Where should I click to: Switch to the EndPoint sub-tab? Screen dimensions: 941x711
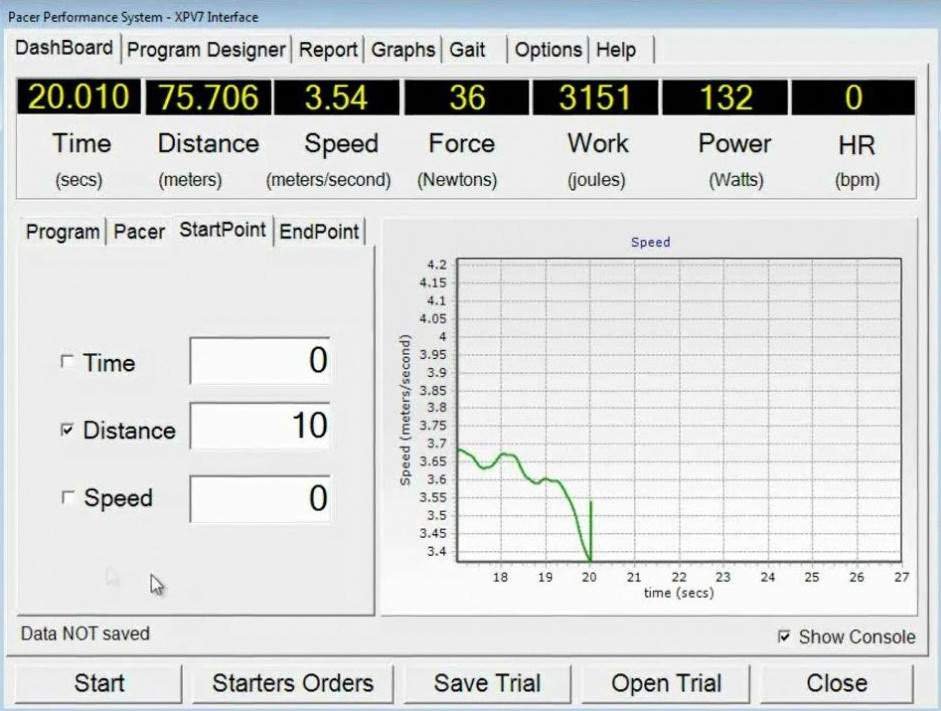point(319,232)
